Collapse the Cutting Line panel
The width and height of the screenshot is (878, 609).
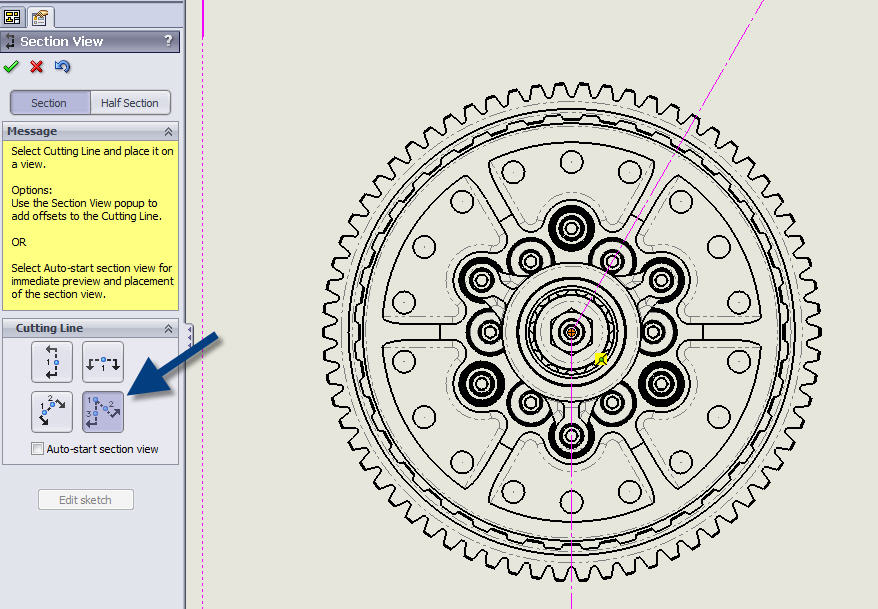coord(168,329)
